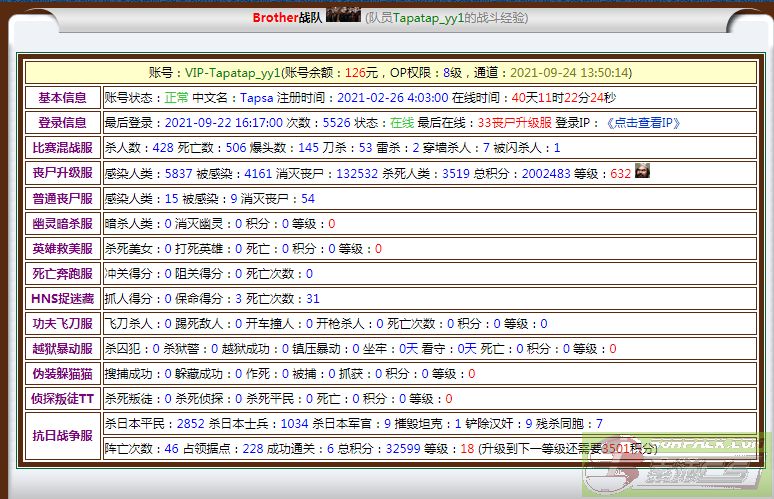This screenshot has width=774, height=499.
Task: Open the 丧尸升级服 section label
Action: point(62,173)
